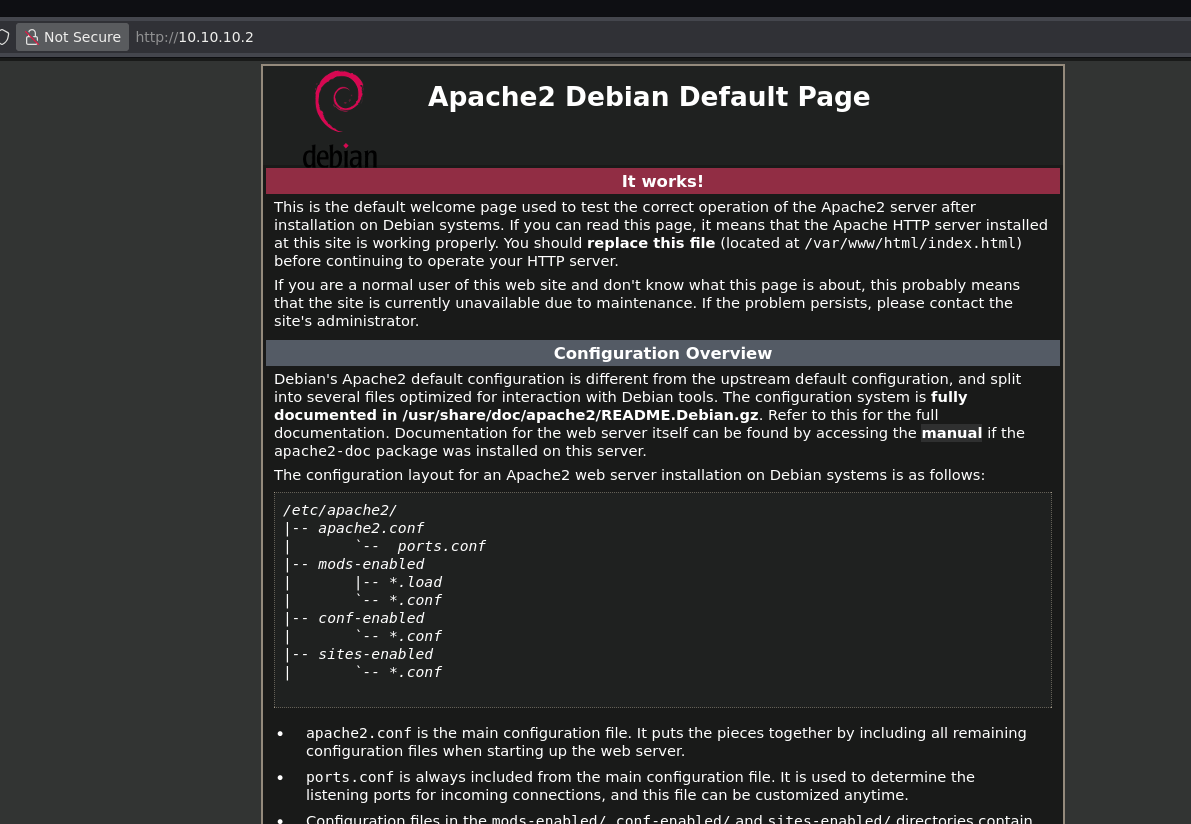This screenshot has width=1191, height=824.
Task: Click the Not Secure badge
Action: 72,37
